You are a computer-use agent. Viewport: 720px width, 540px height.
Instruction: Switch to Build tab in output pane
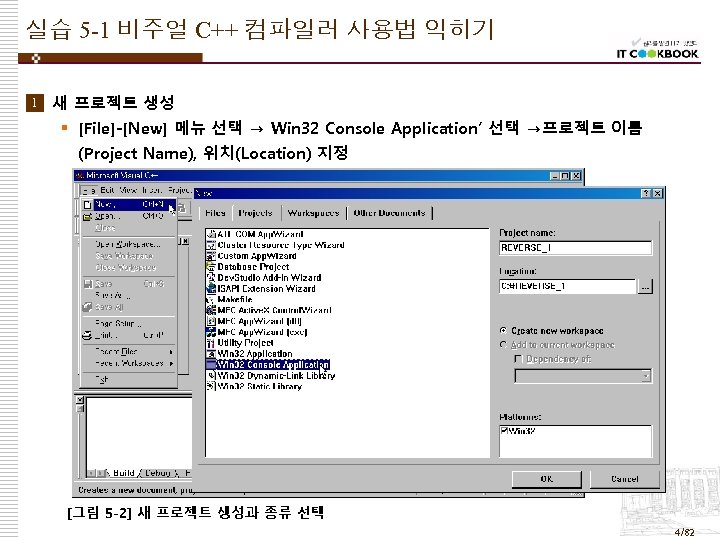pyautogui.click(x=124, y=473)
